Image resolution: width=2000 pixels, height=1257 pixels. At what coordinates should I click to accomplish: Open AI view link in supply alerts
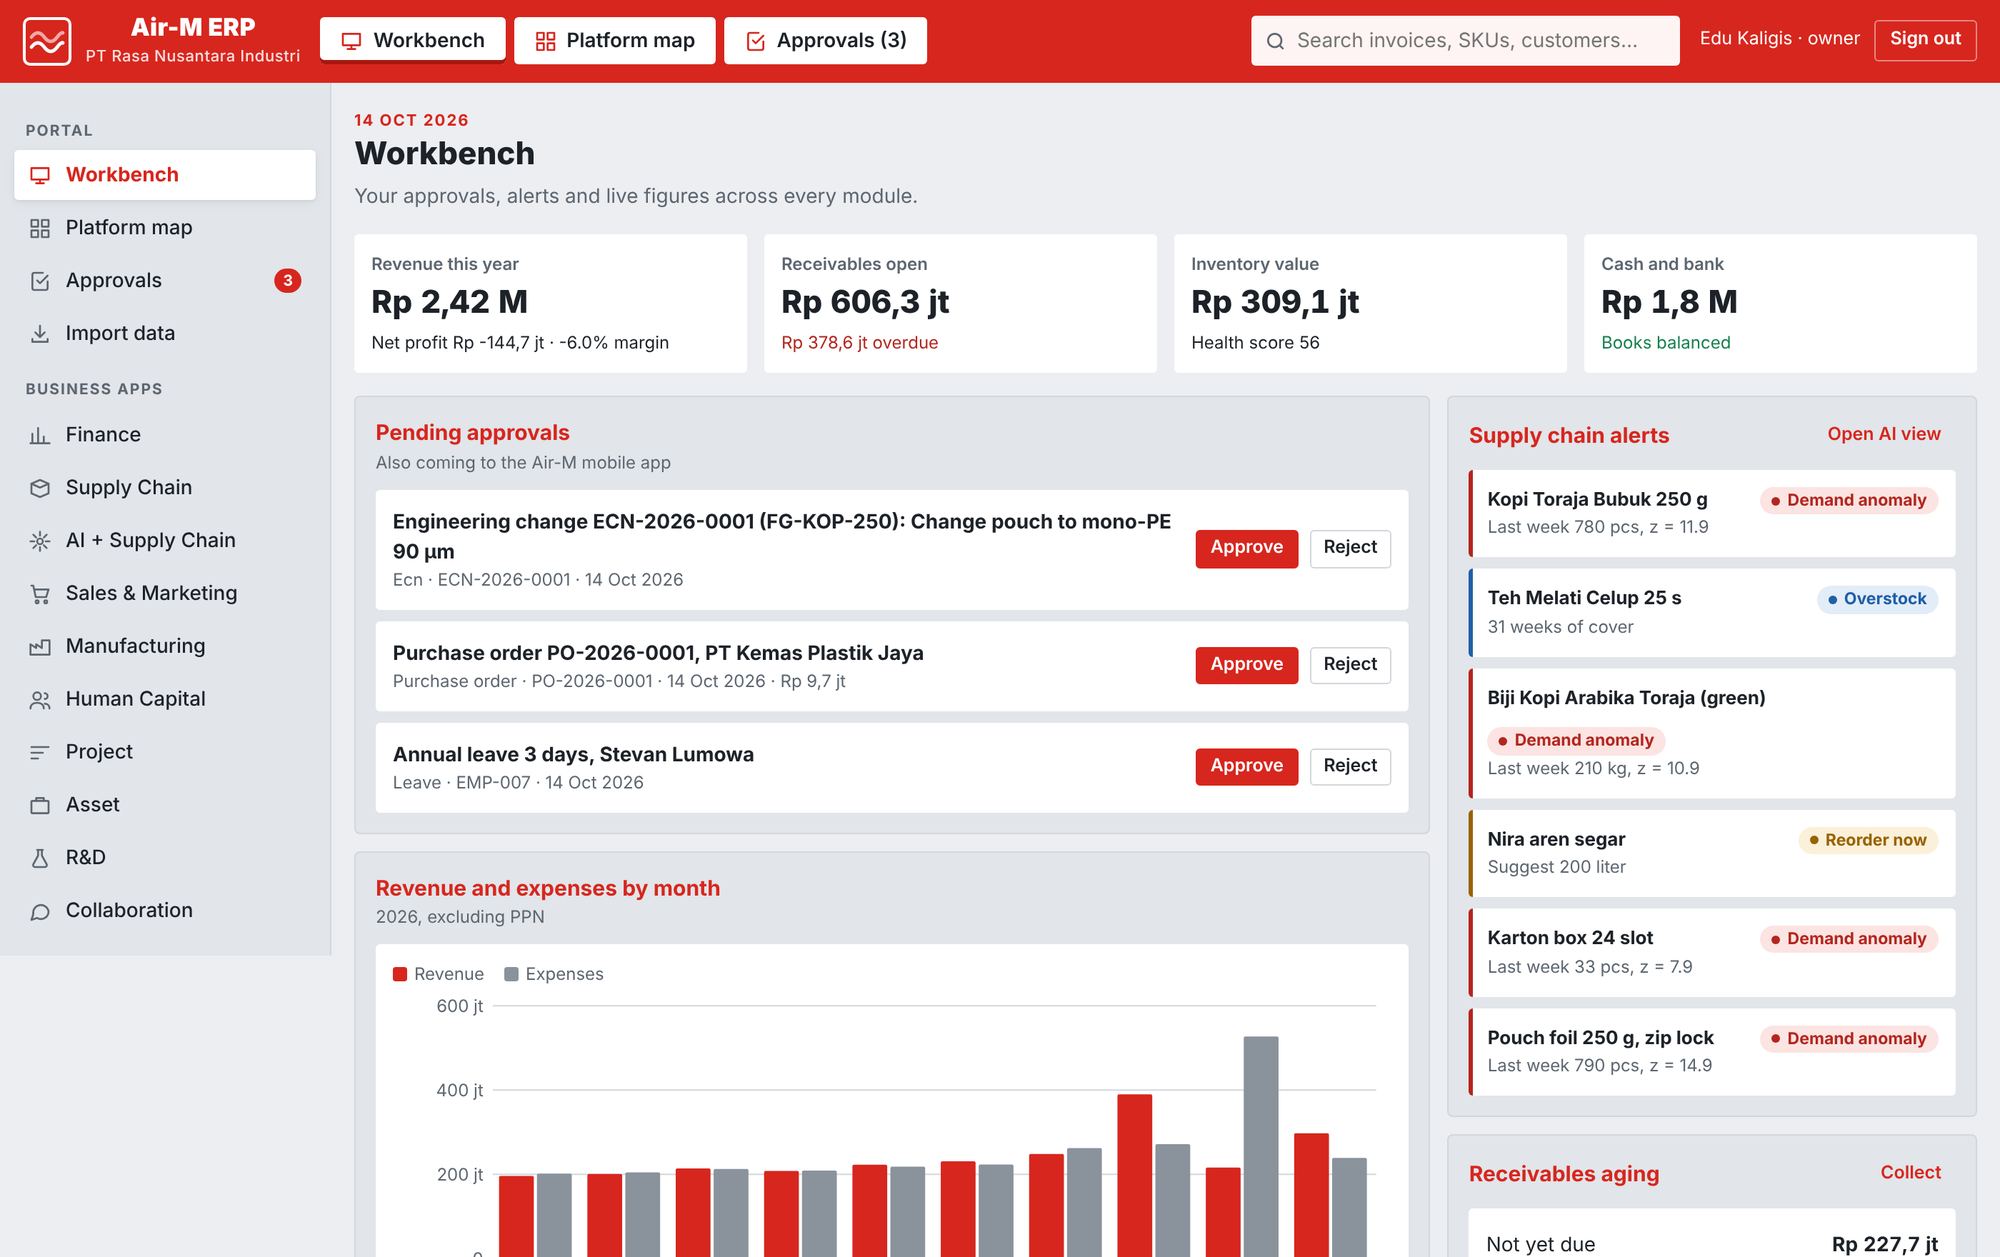(x=1884, y=434)
